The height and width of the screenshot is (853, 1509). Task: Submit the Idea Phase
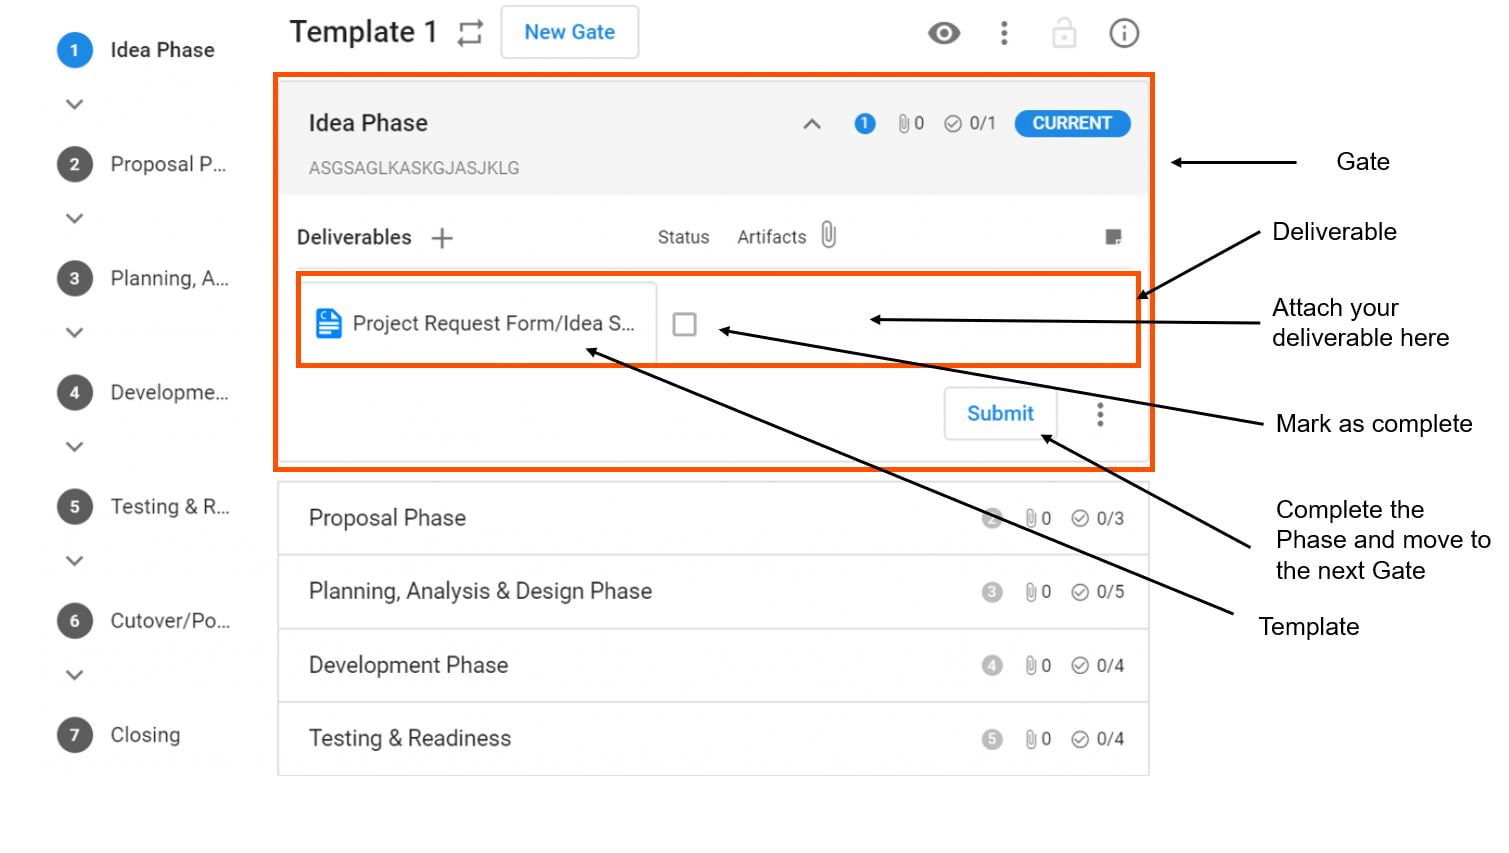coord(999,413)
